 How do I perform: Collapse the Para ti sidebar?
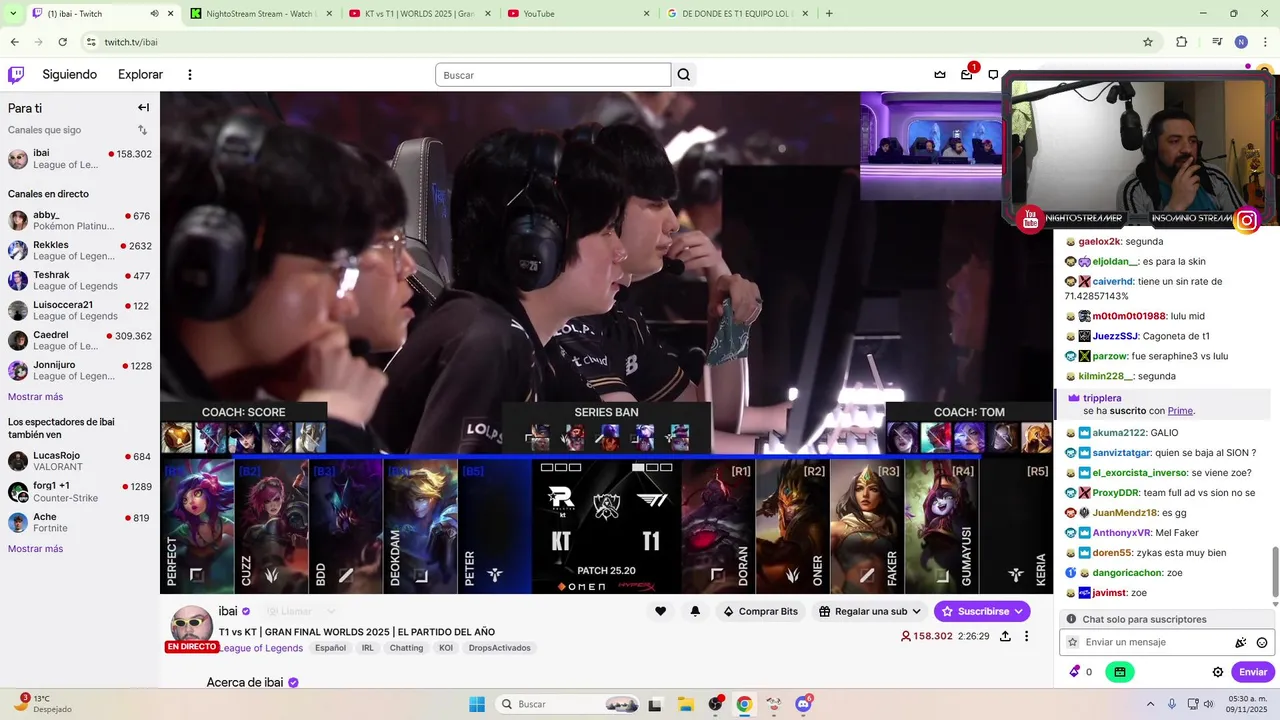point(143,108)
